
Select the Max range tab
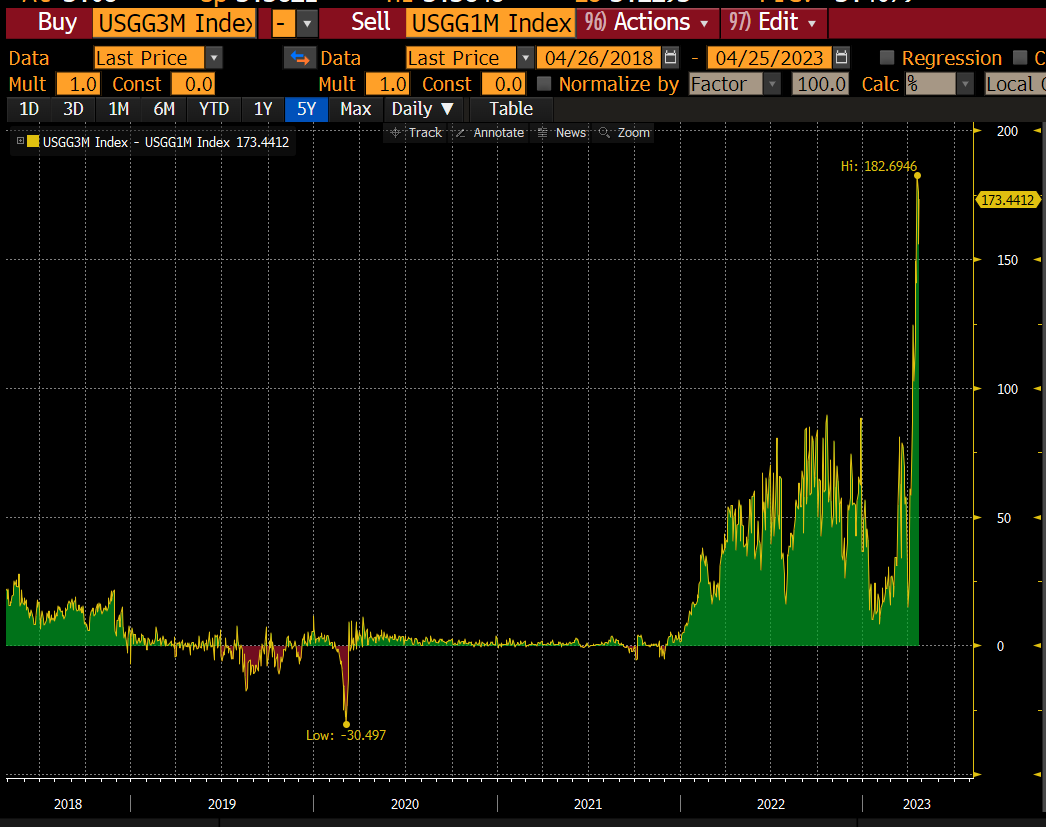355,109
